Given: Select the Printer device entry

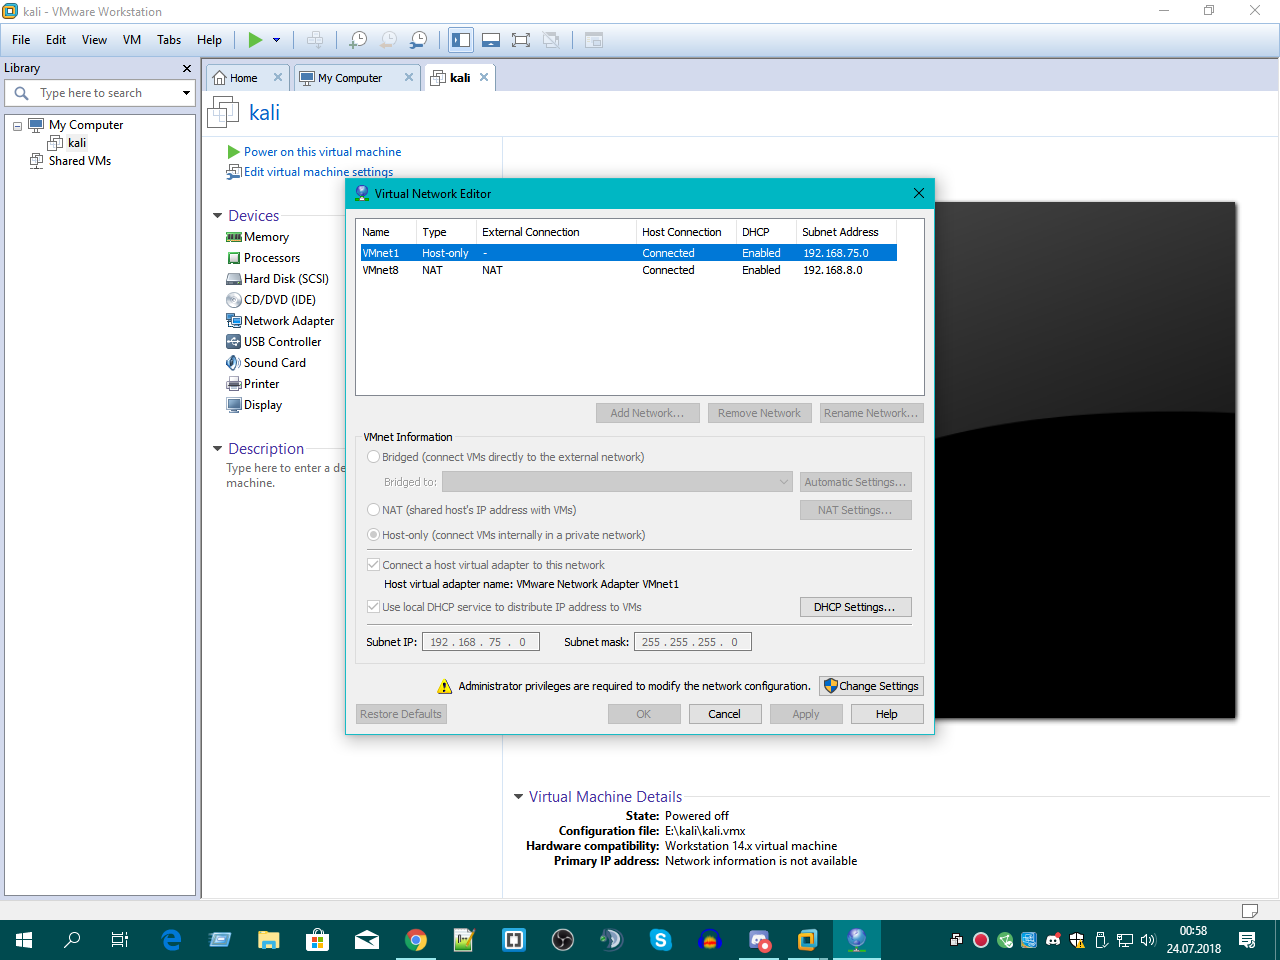Looking at the screenshot, I should pos(253,384).
